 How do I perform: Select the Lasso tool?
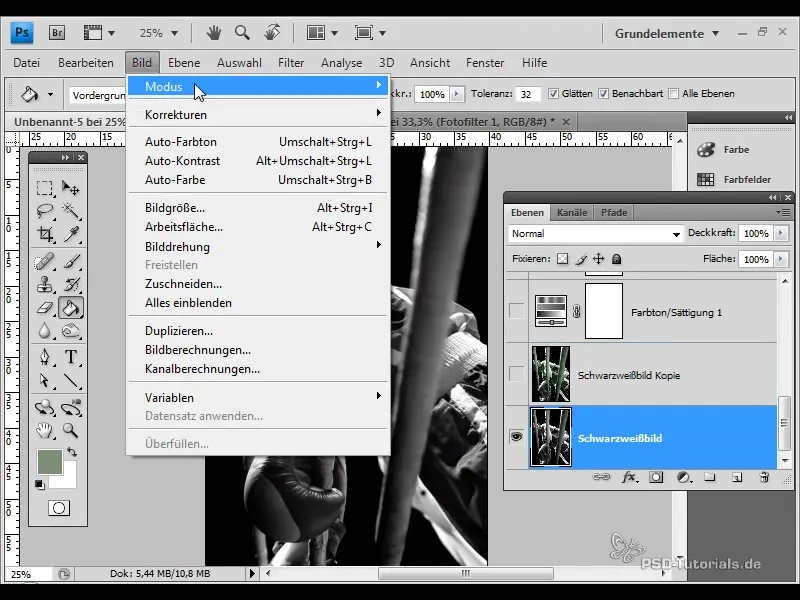coord(45,210)
